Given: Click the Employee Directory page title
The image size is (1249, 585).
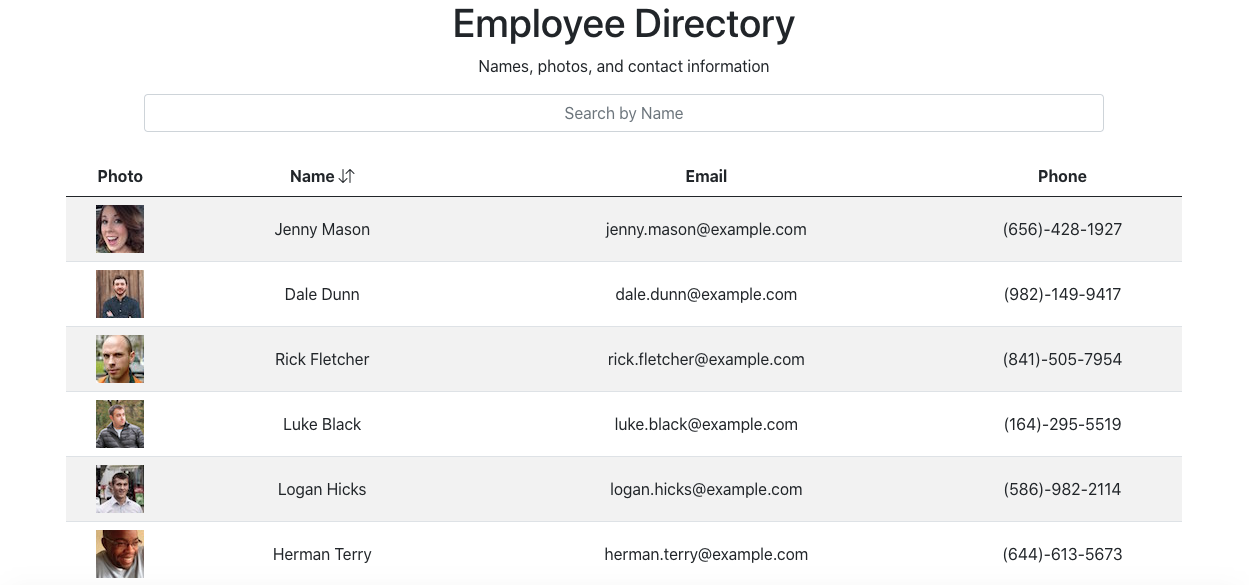Looking at the screenshot, I should (x=623, y=23).
